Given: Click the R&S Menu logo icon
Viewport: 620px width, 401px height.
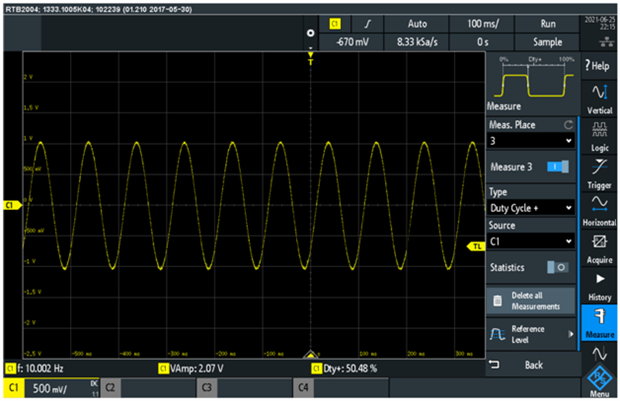Looking at the screenshot, I should pyautogui.click(x=600, y=381).
